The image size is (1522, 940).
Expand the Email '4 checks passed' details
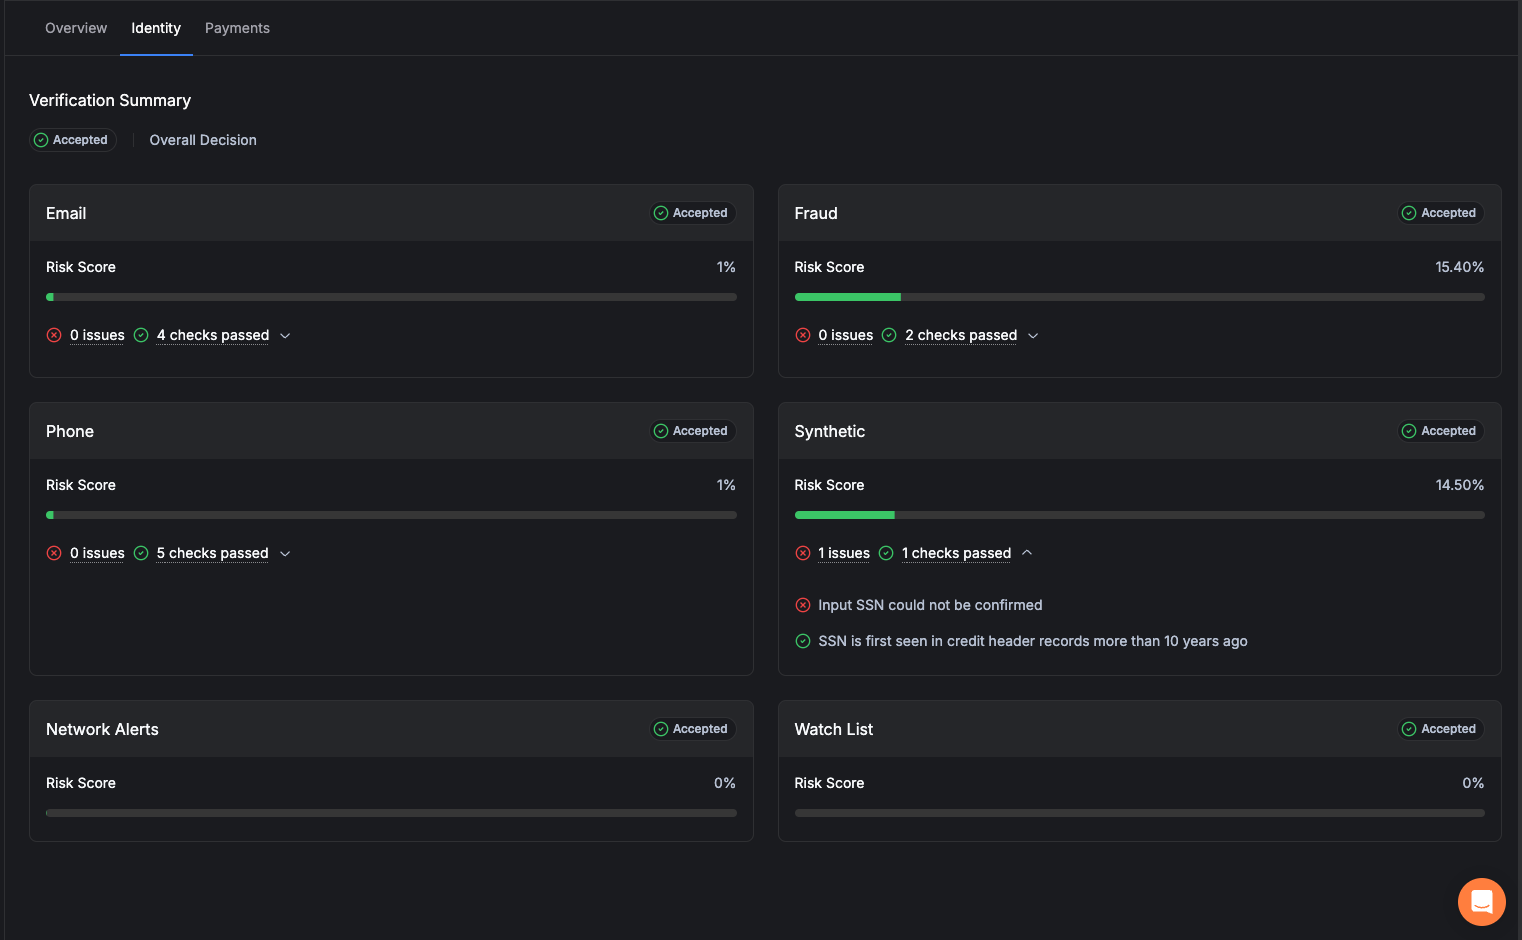[285, 335]
